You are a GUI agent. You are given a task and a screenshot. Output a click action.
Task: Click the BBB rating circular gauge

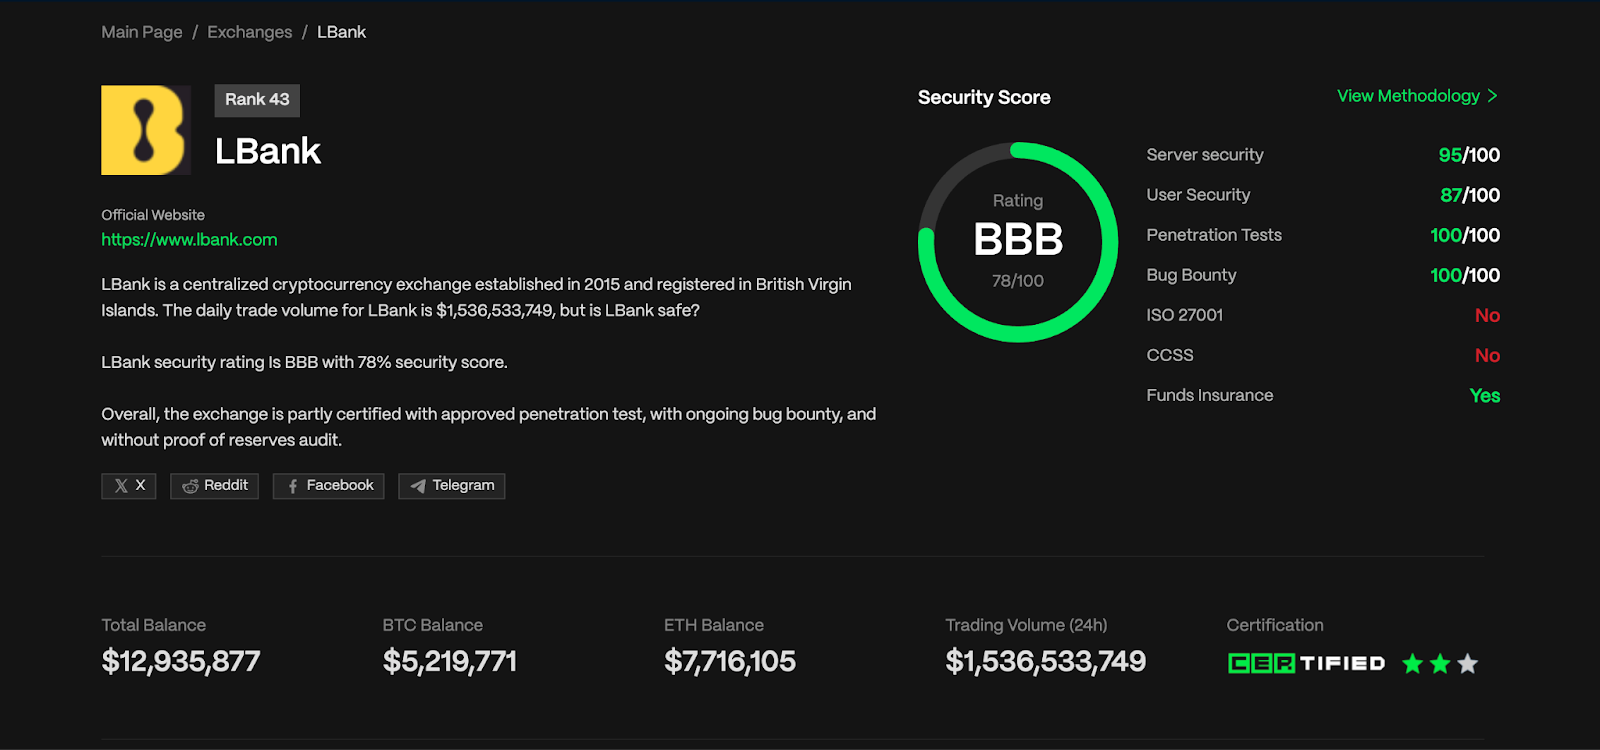pyautogui.click(x=1018, y=242)
